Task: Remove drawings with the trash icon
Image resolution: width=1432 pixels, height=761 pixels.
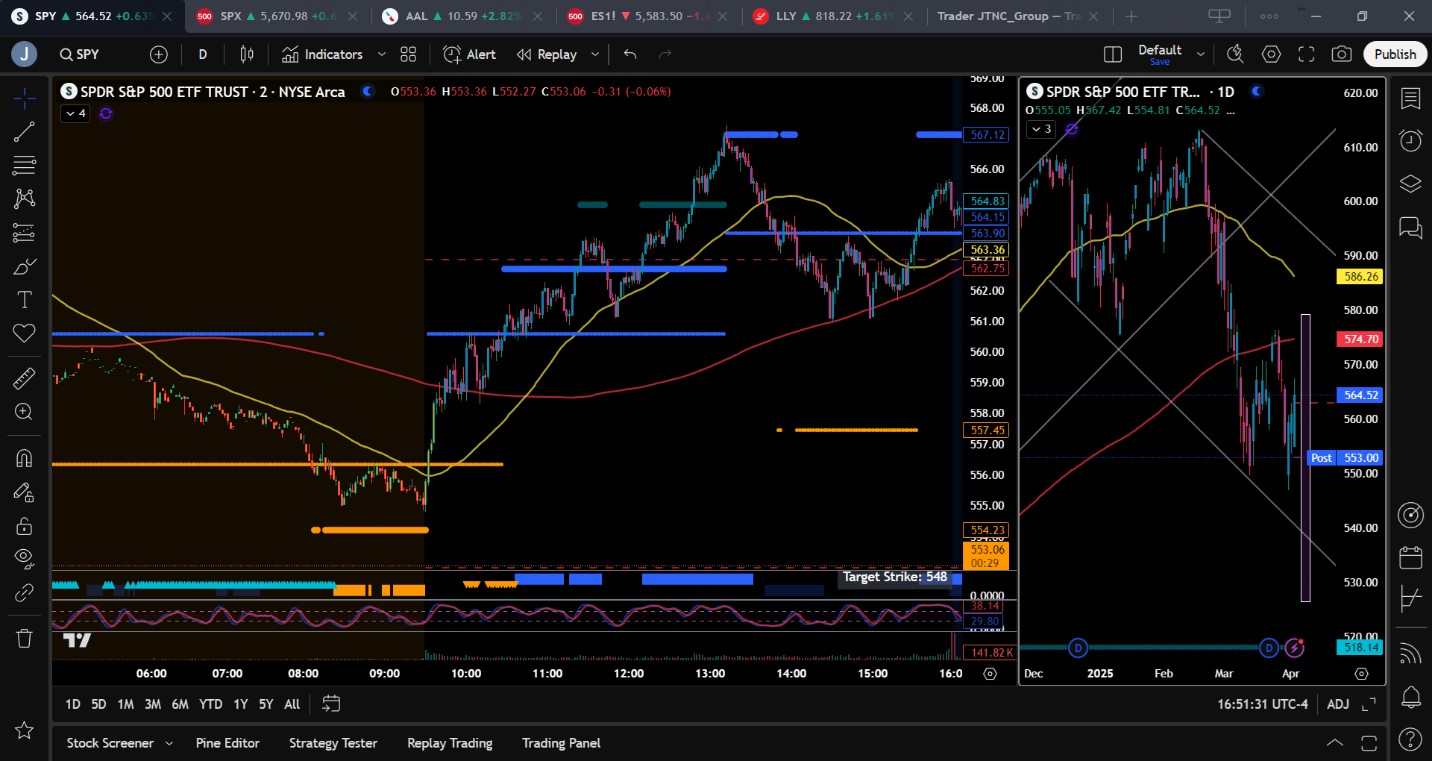Action: 24,638
